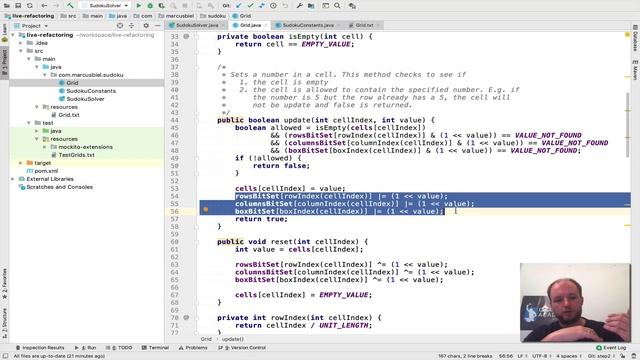Screen dimensions: 640x360
Task: Run SudokuSolver with the green play icon
Action: click(x=138, y=6)
